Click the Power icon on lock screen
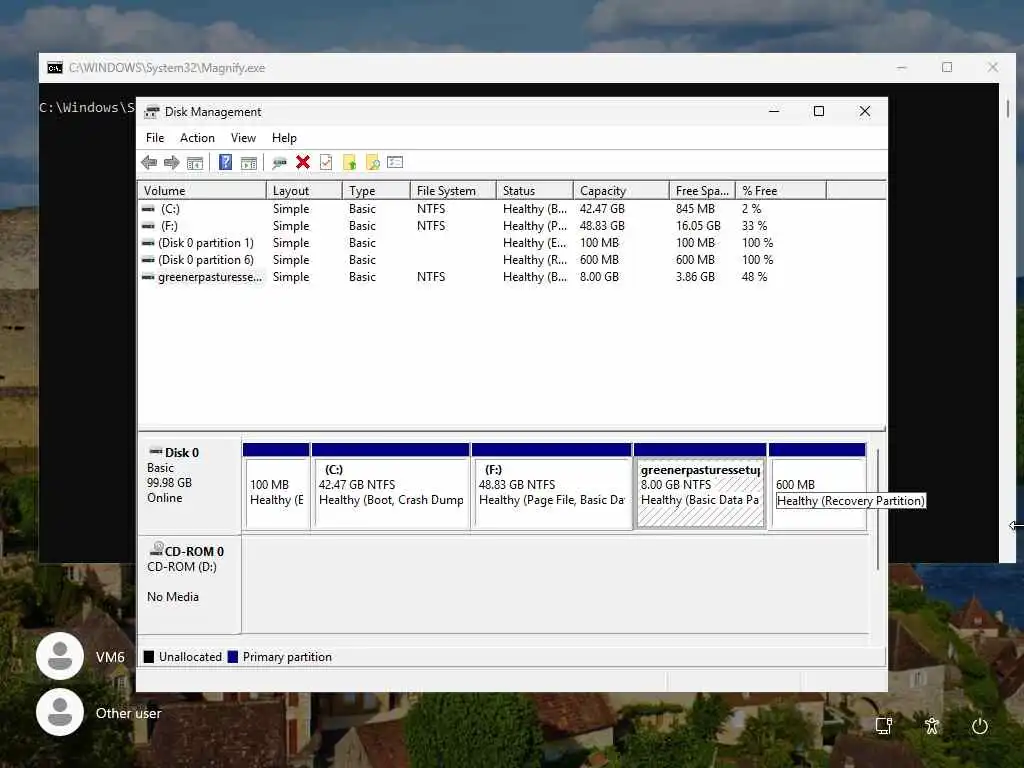This screenshot has height=768, width=1024. (980, 726)
